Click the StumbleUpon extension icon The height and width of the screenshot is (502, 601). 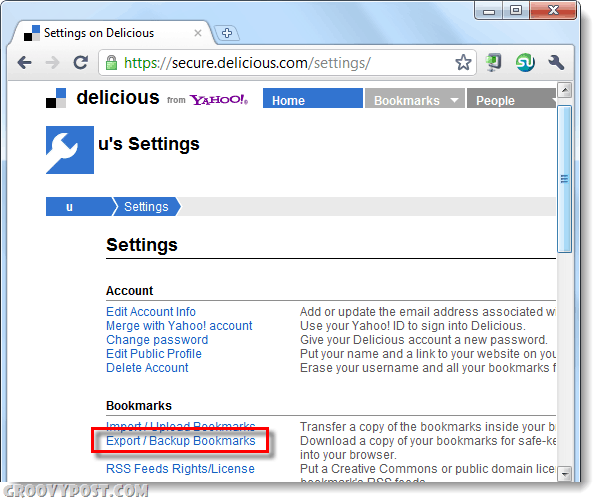[x=525, y=62]
